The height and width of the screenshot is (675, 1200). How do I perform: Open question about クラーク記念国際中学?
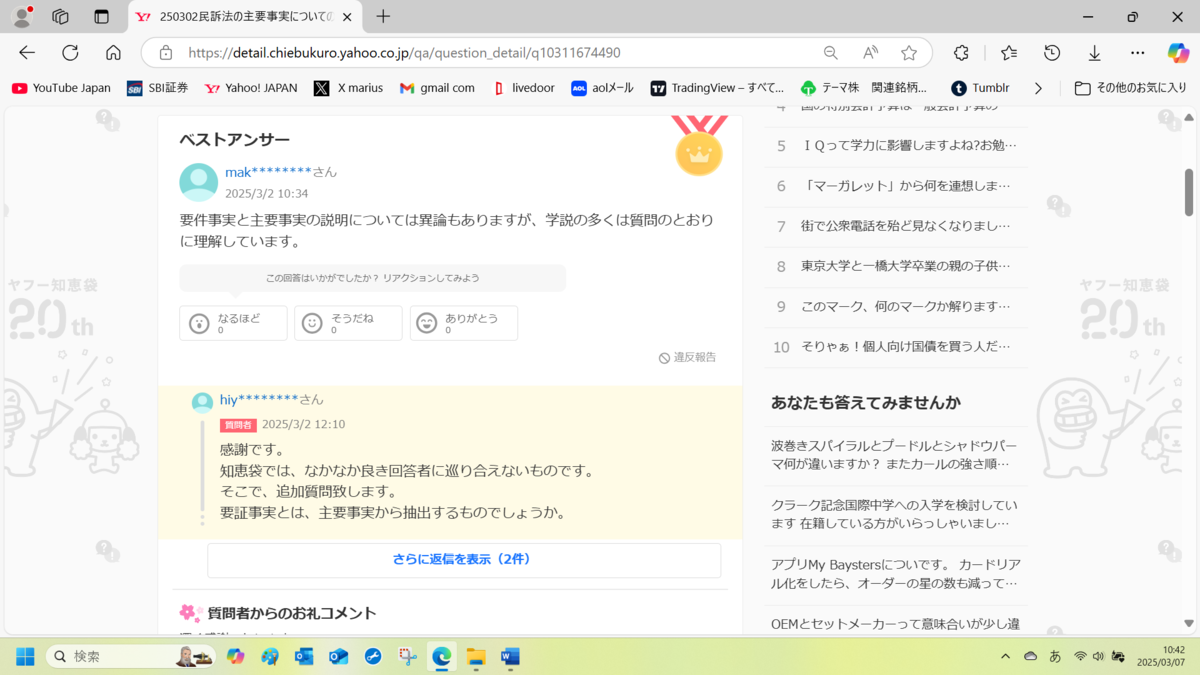(895, 514)
